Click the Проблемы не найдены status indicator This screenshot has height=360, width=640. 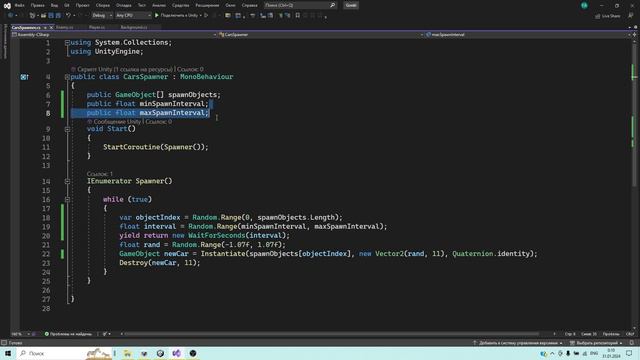click(x=68, y=334)
